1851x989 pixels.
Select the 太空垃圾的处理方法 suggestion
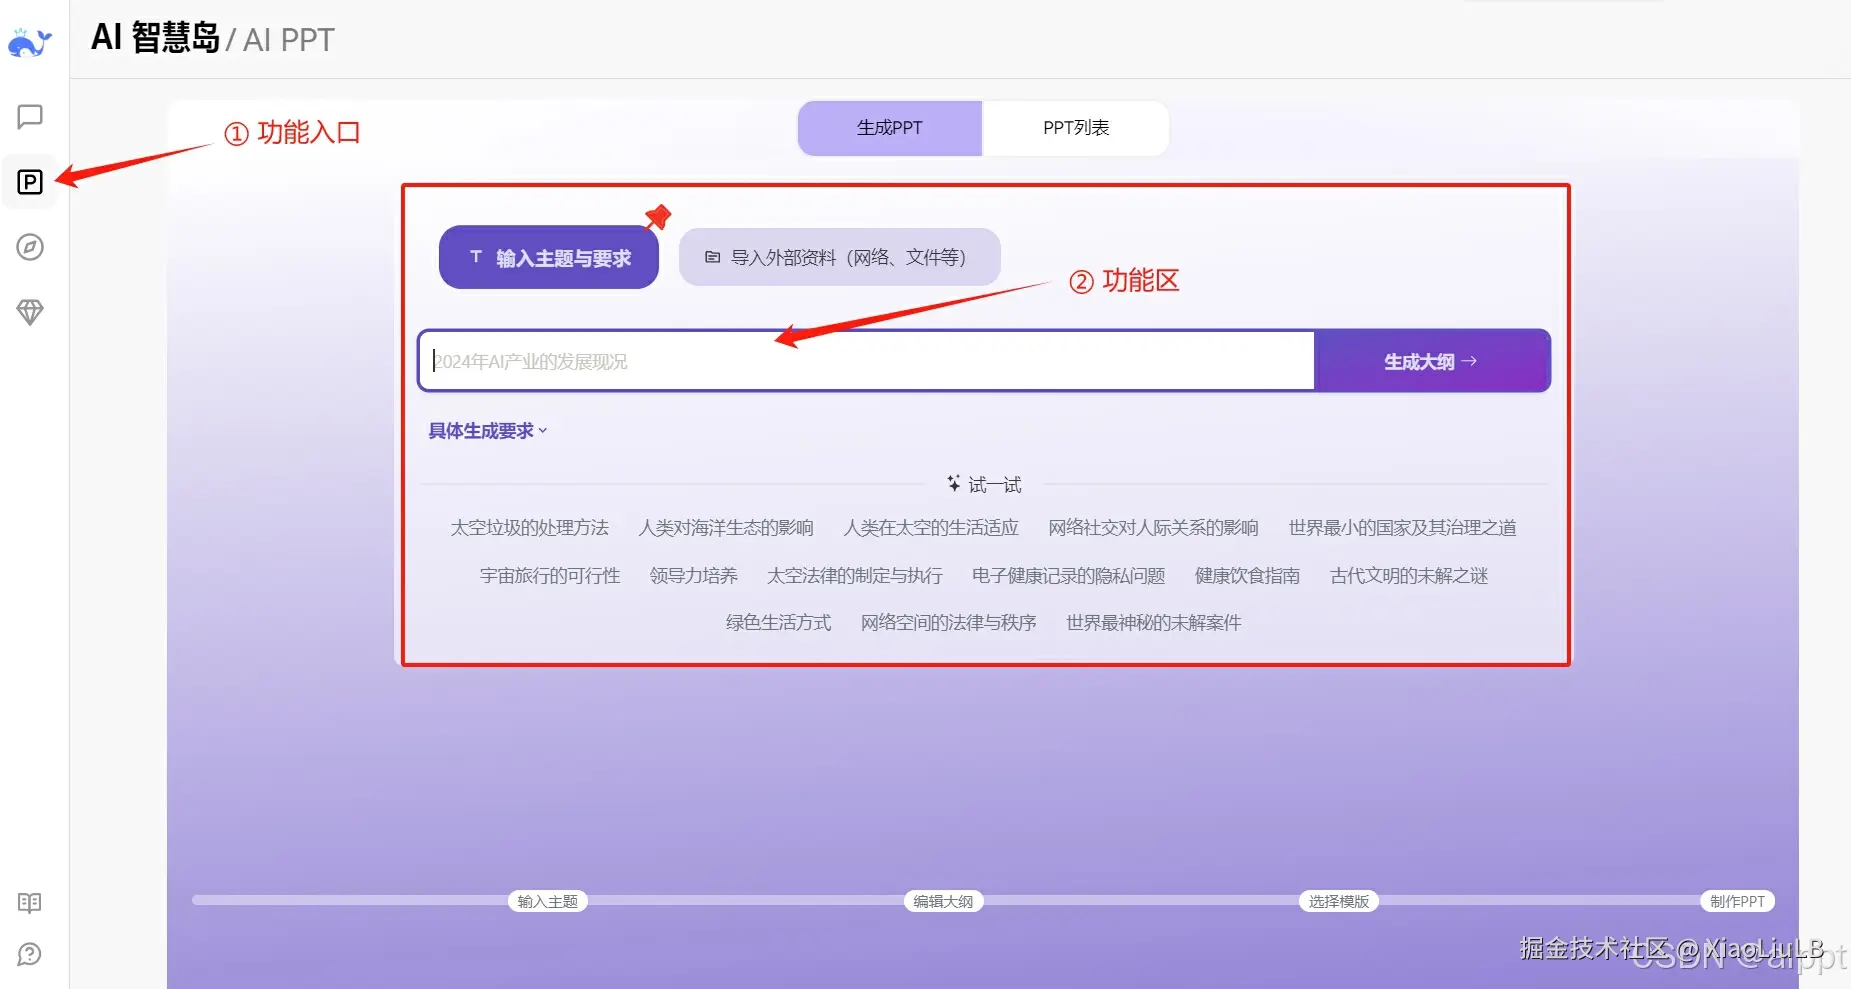coord(530,528)
